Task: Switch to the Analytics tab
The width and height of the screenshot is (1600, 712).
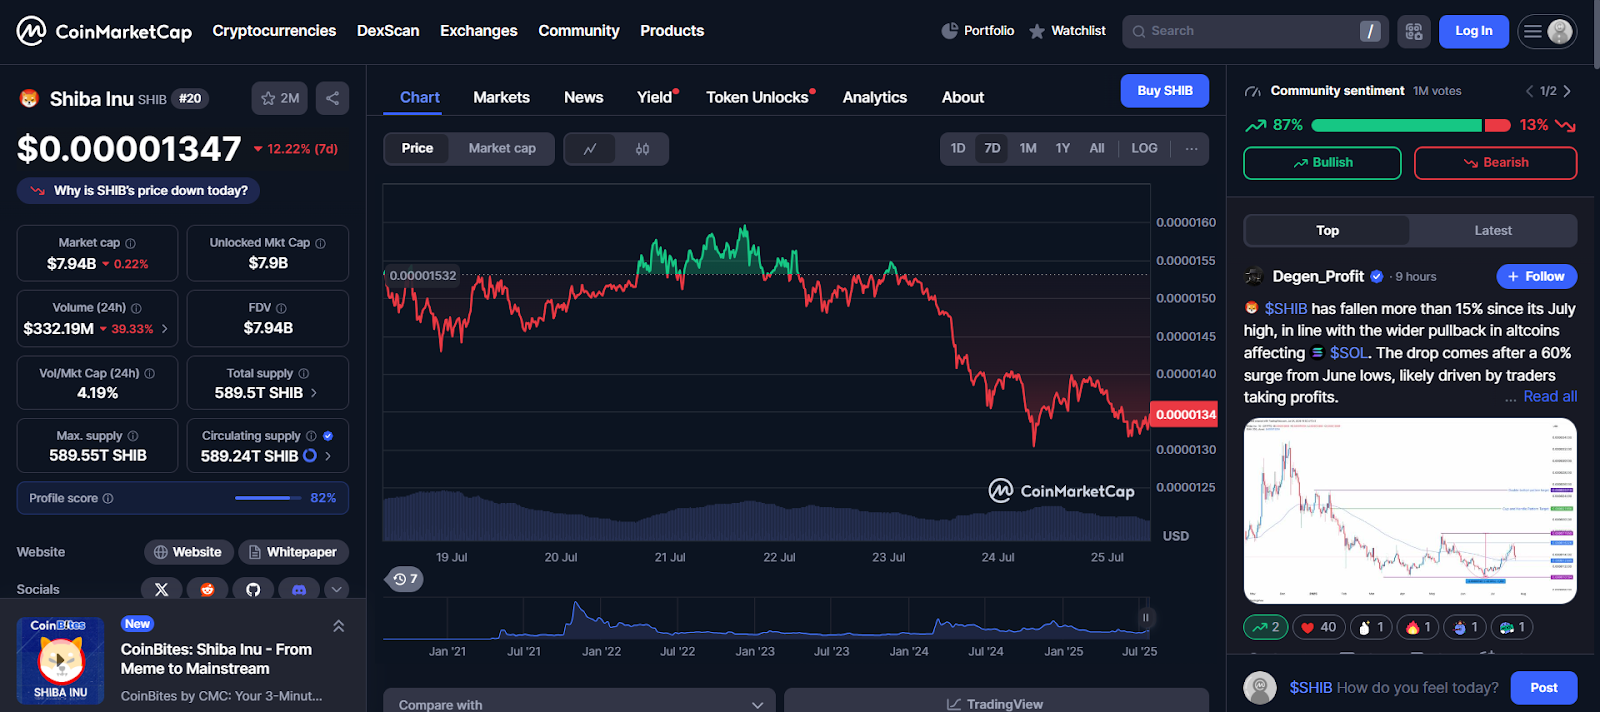Action: click(875, 97)
